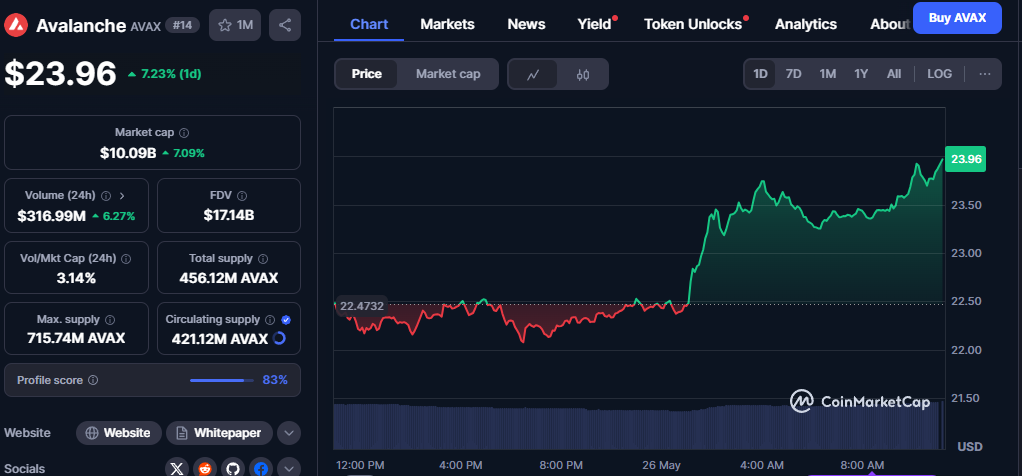
Task: Select All time range
Action: [x=894, y=74]
